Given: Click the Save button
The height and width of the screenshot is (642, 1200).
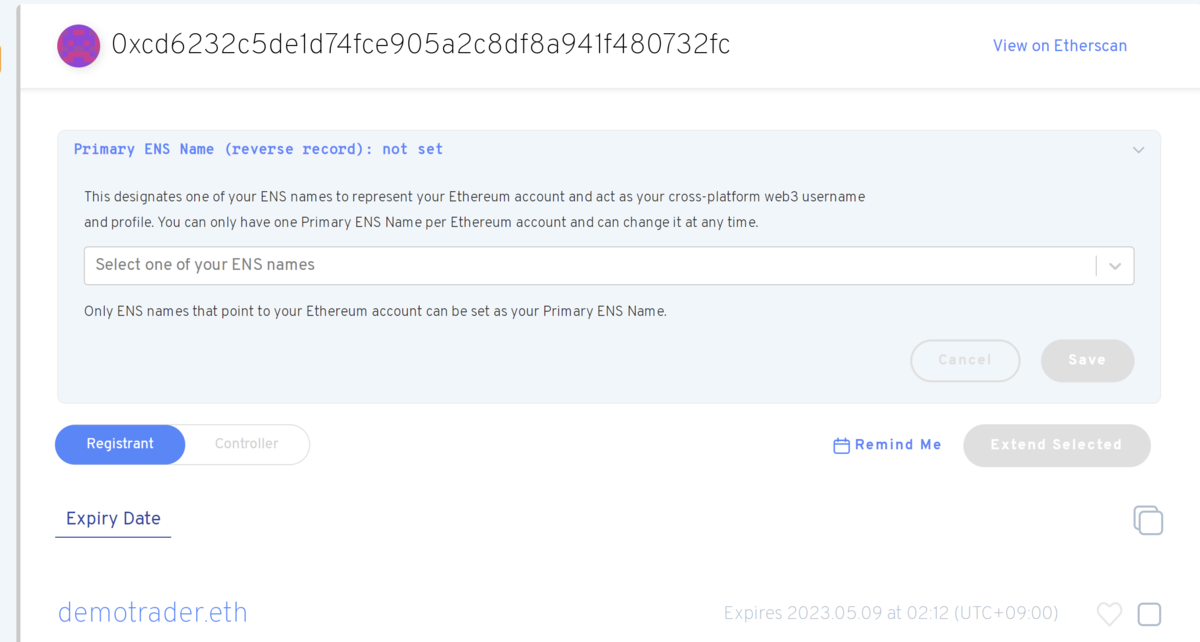Looking at the screenshot, I should tap(1087, 360).
